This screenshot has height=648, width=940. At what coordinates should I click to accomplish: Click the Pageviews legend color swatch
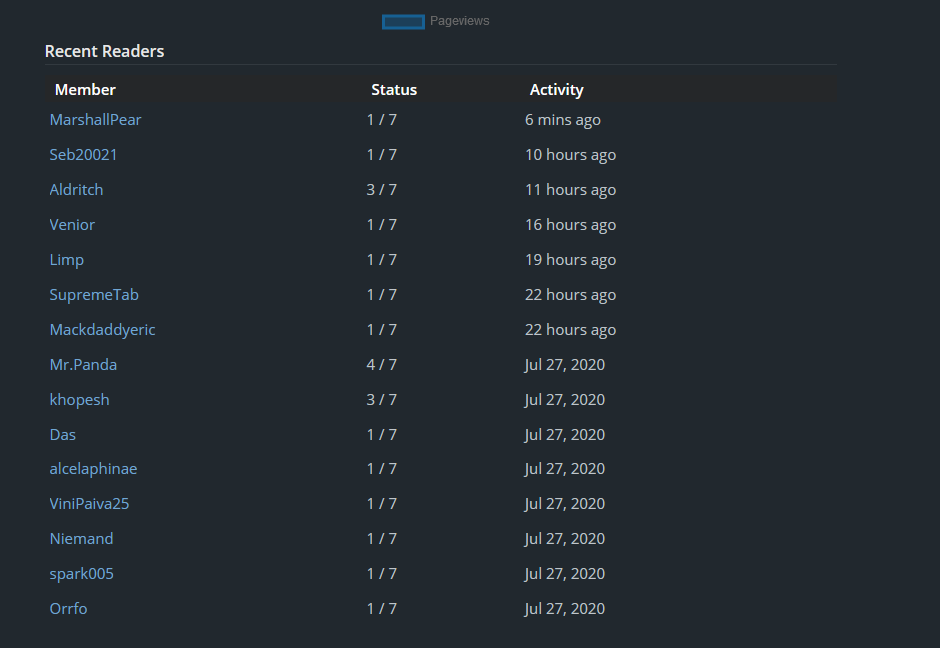403,21
